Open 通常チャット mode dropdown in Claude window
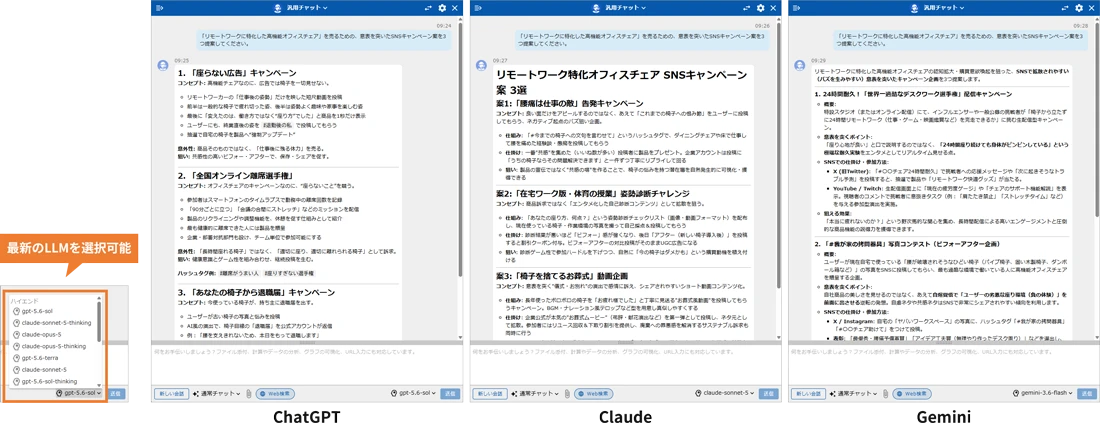The width and height of the screenshot is (1100, 423). pos(535,394)
